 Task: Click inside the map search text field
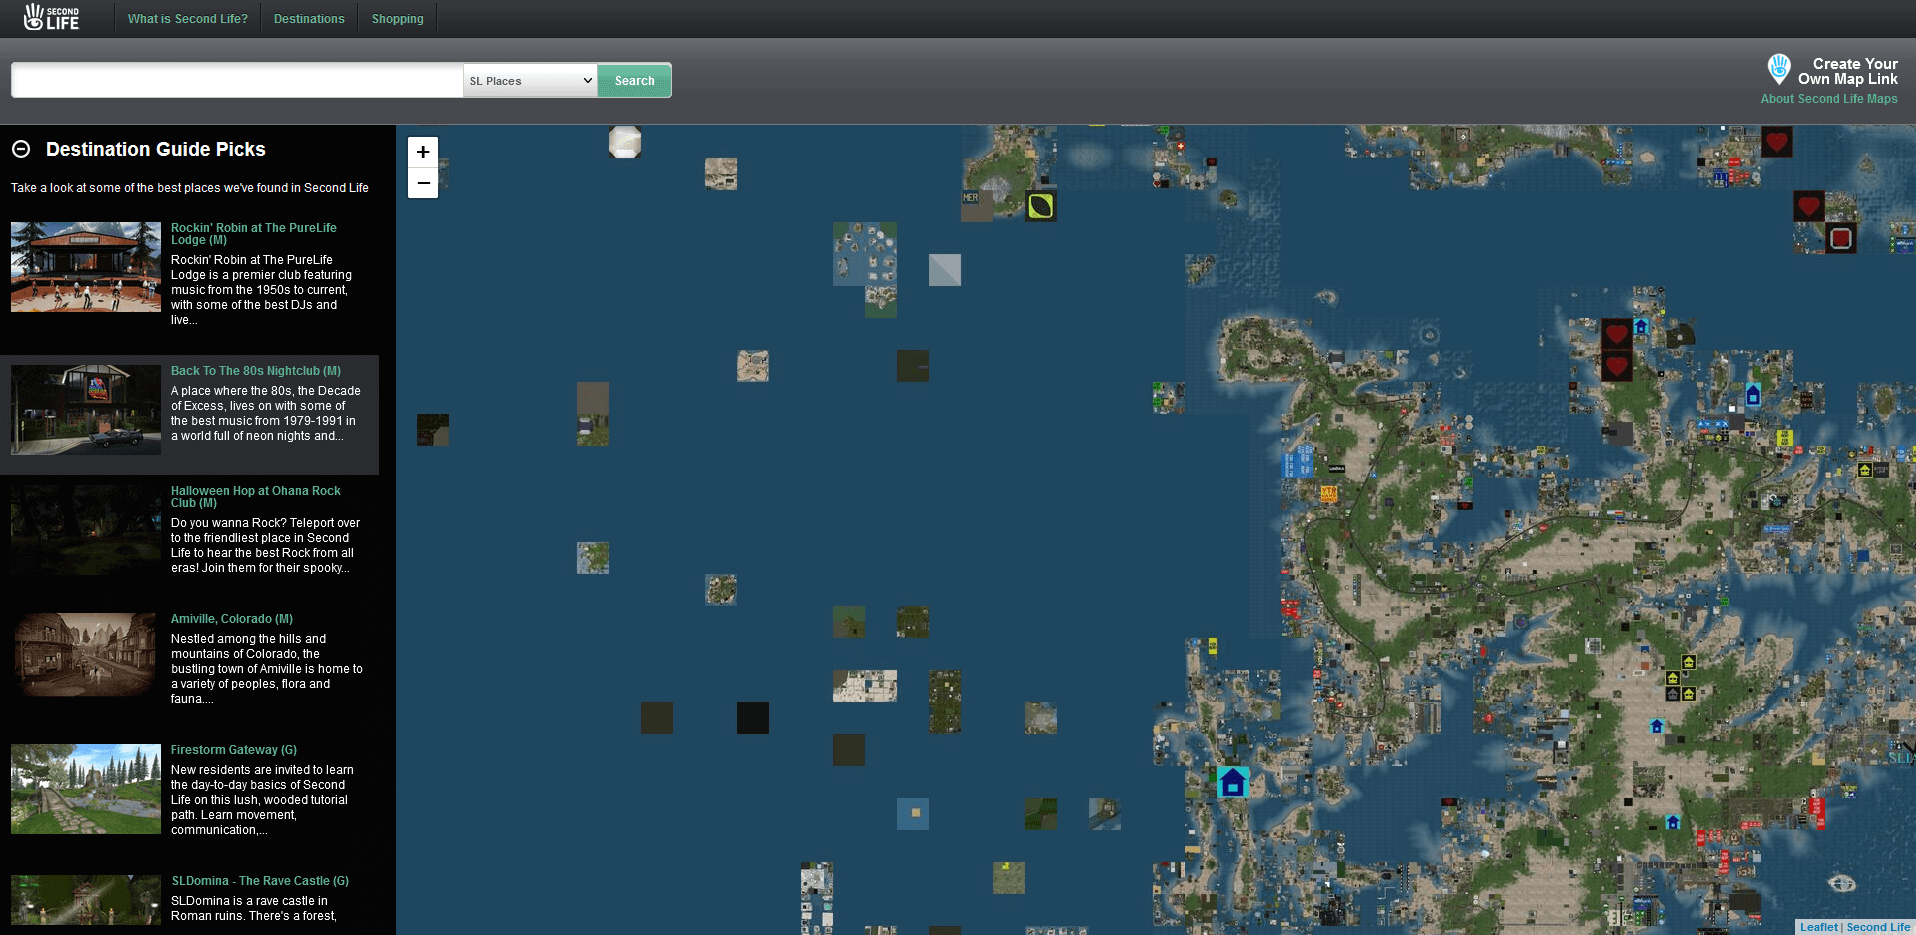coord(237,80)
